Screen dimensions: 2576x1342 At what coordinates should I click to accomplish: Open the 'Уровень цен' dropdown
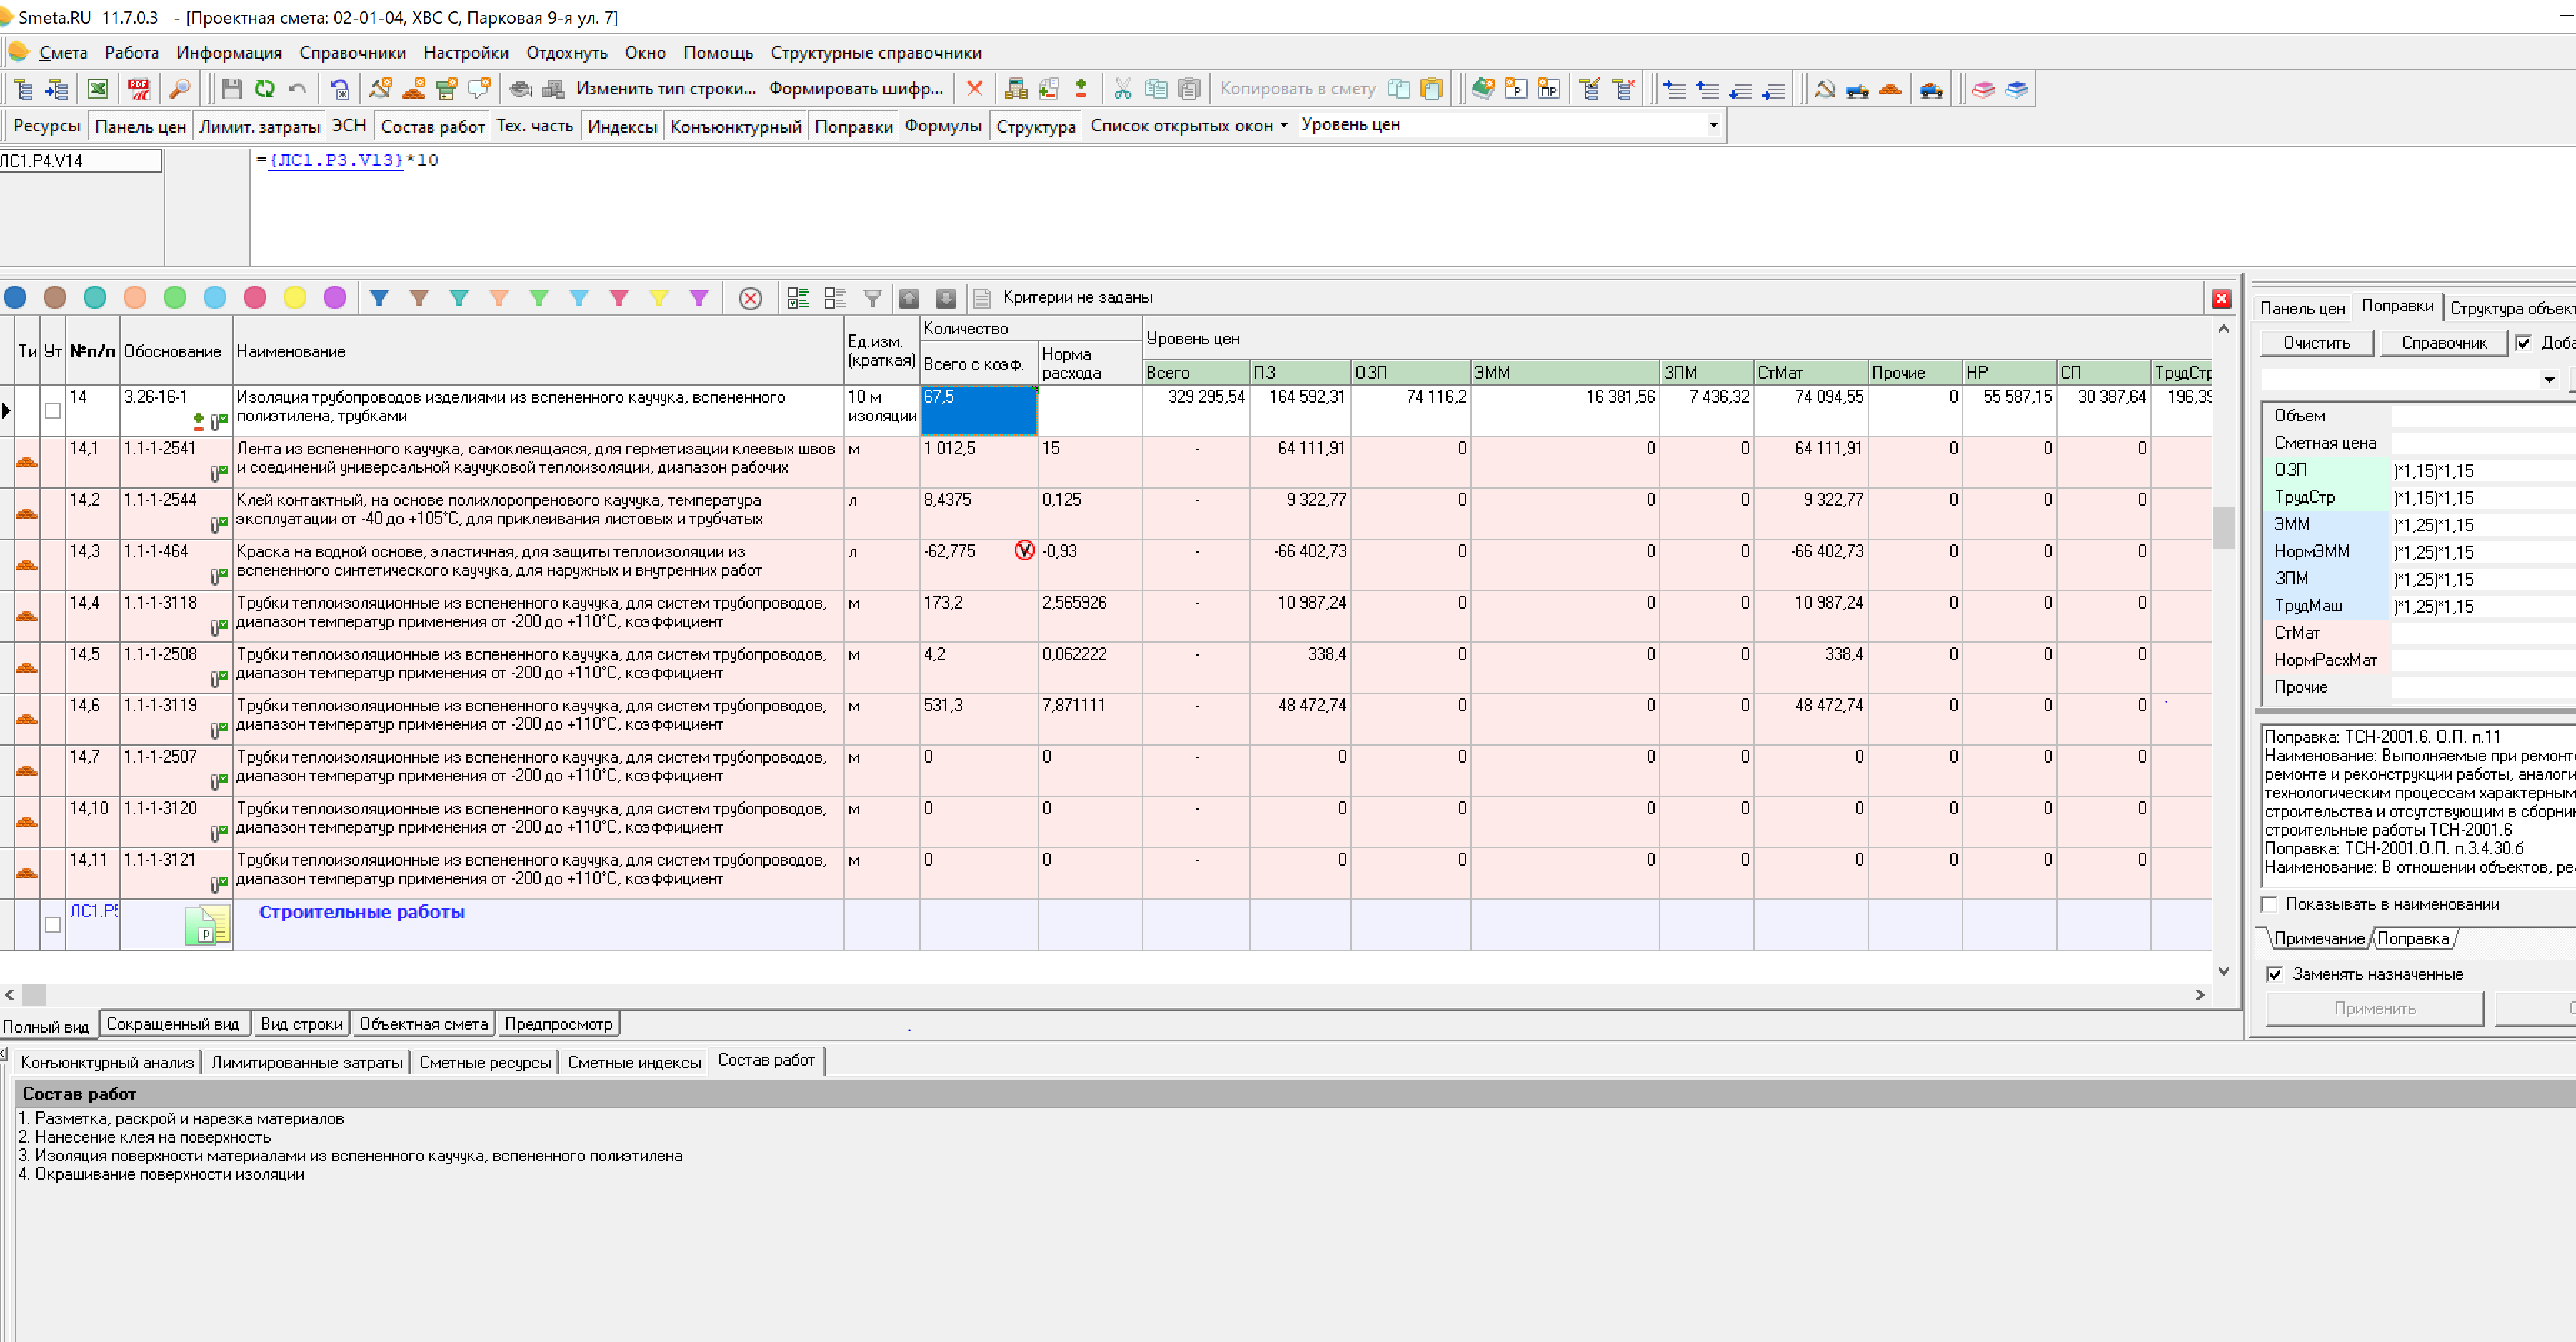point(1713,125)
